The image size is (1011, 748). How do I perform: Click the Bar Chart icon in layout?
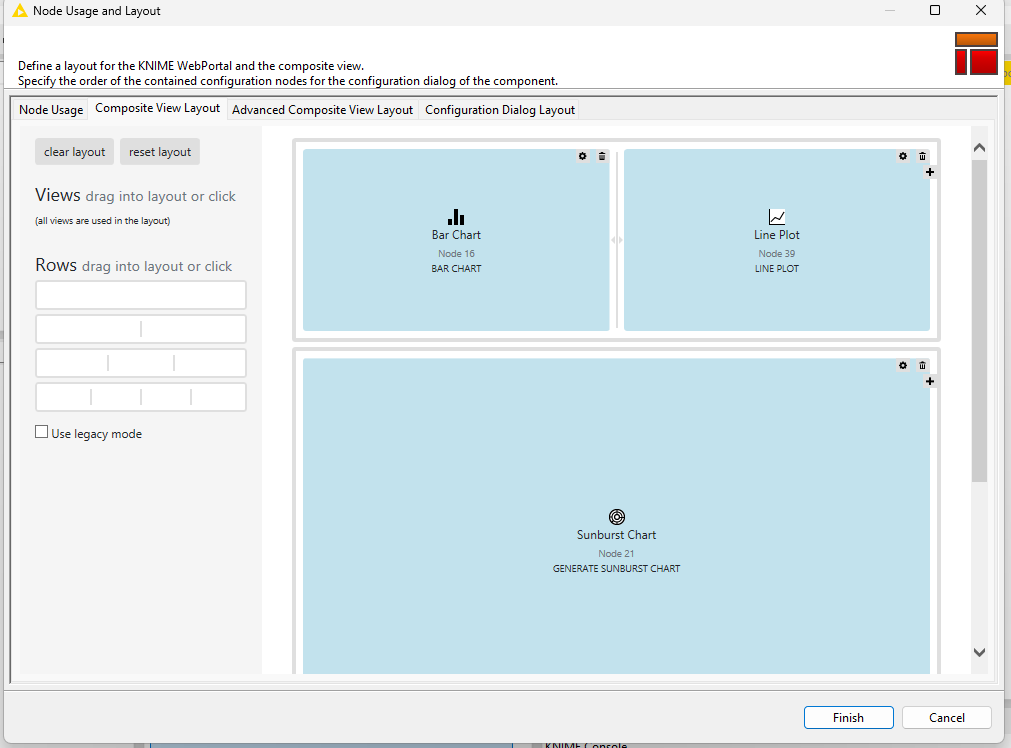[x=456, y=217]
